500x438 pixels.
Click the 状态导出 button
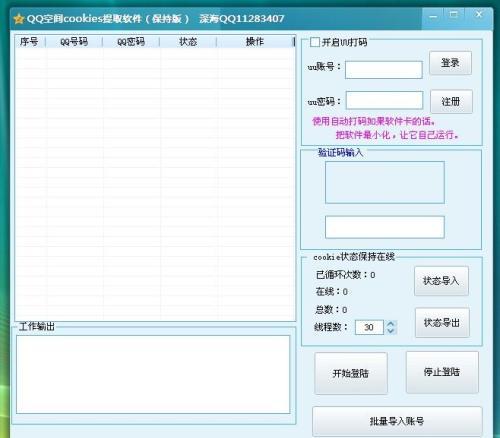click(x=442, y=323)
